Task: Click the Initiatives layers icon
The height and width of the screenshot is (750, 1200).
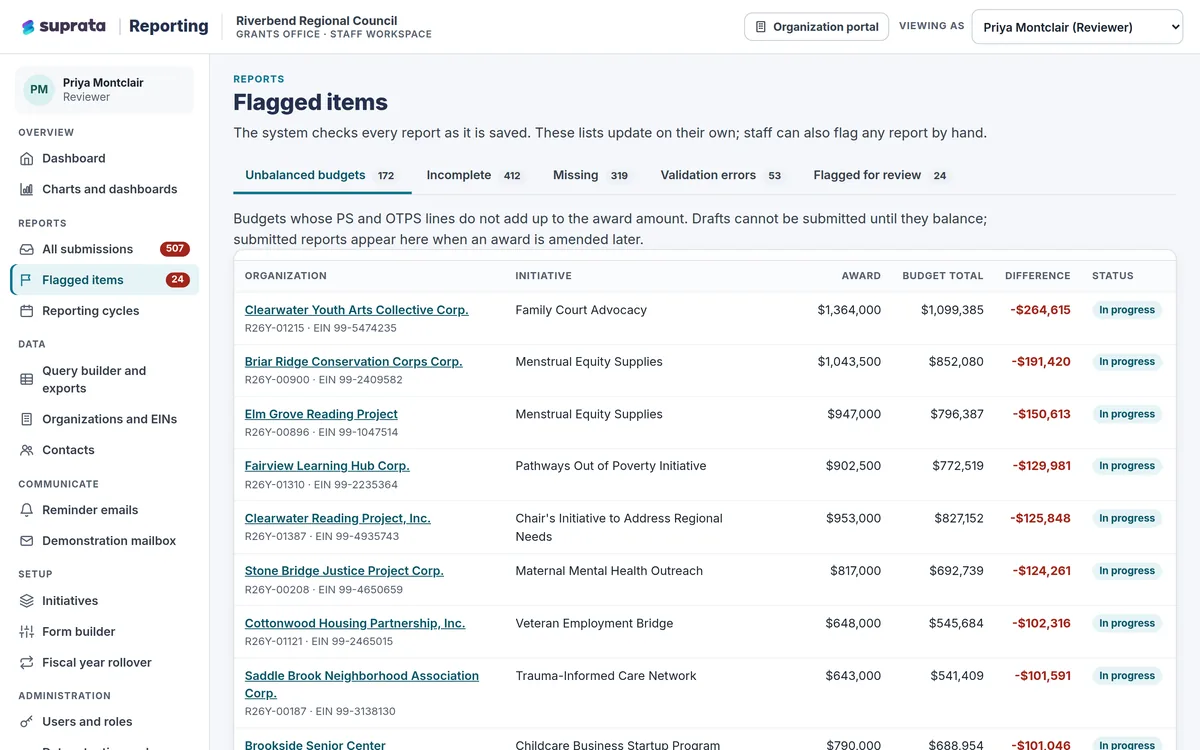Action: [x=27, y=601]
